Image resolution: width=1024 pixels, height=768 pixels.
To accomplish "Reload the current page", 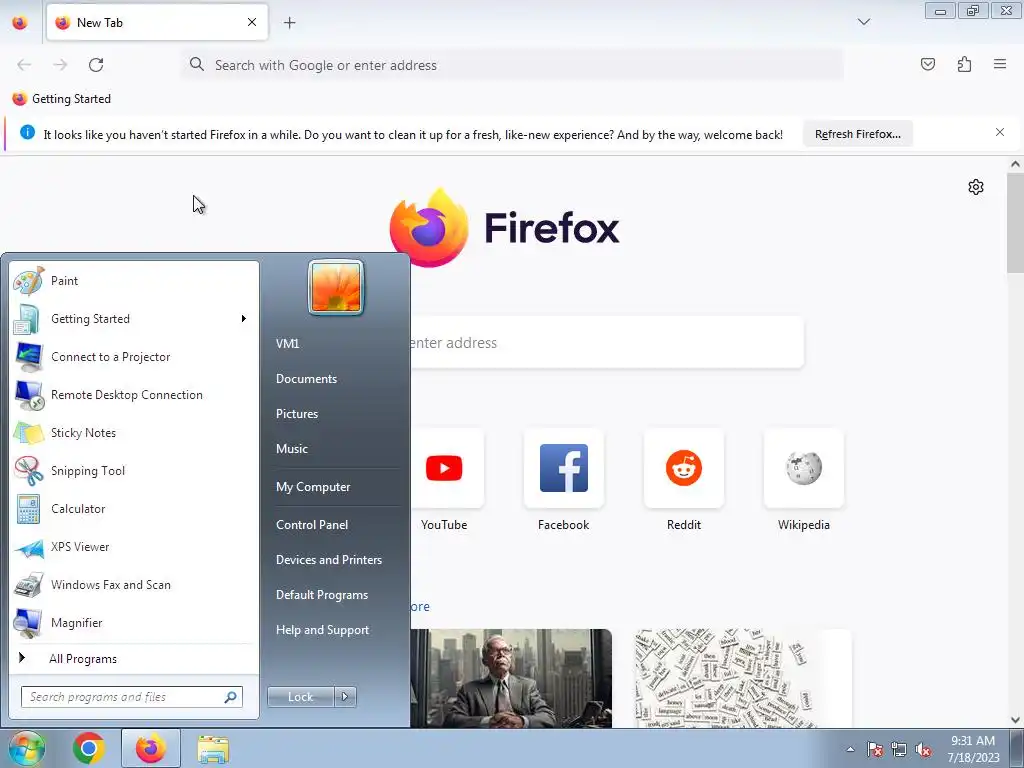I will (96, 65).
